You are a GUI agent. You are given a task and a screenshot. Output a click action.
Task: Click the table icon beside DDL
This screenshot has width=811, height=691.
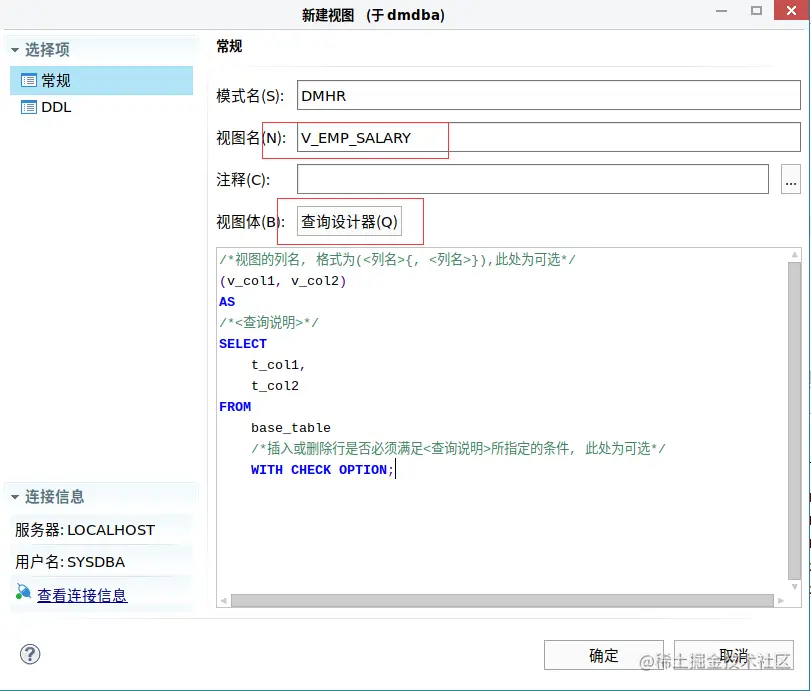tap(32, 107)
